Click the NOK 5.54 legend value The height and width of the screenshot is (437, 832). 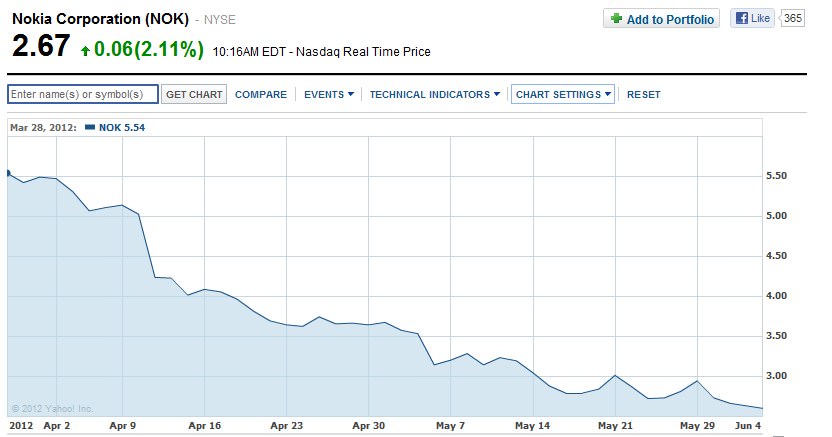122,127
